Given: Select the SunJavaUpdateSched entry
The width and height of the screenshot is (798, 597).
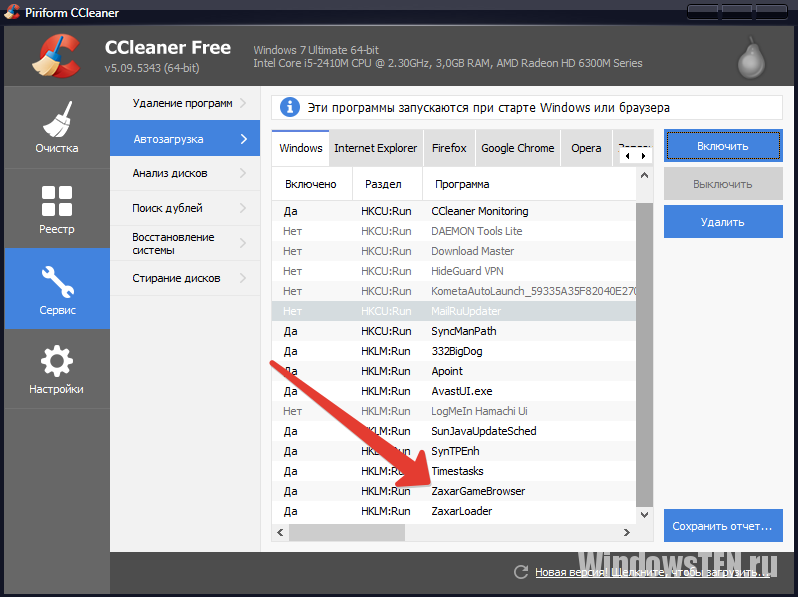Looking at the screenshot, I should (454, 431).
